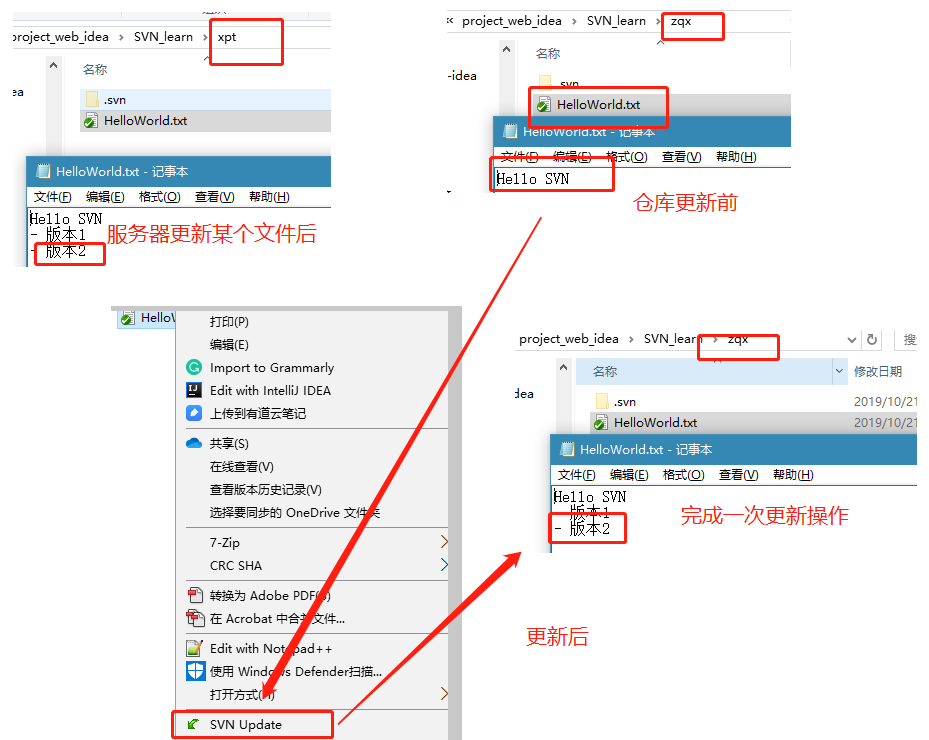Click the Adobe PDF conversion icon in the context menu
This screenshot has width=929, height=740.
tap(196, 595)
